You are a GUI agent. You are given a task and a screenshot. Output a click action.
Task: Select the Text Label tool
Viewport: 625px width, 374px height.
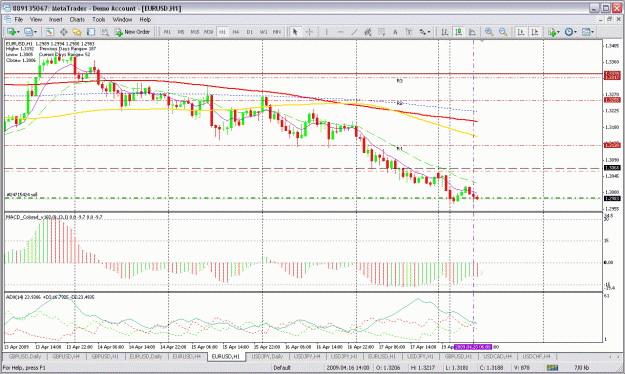click(x=409, y=32)
